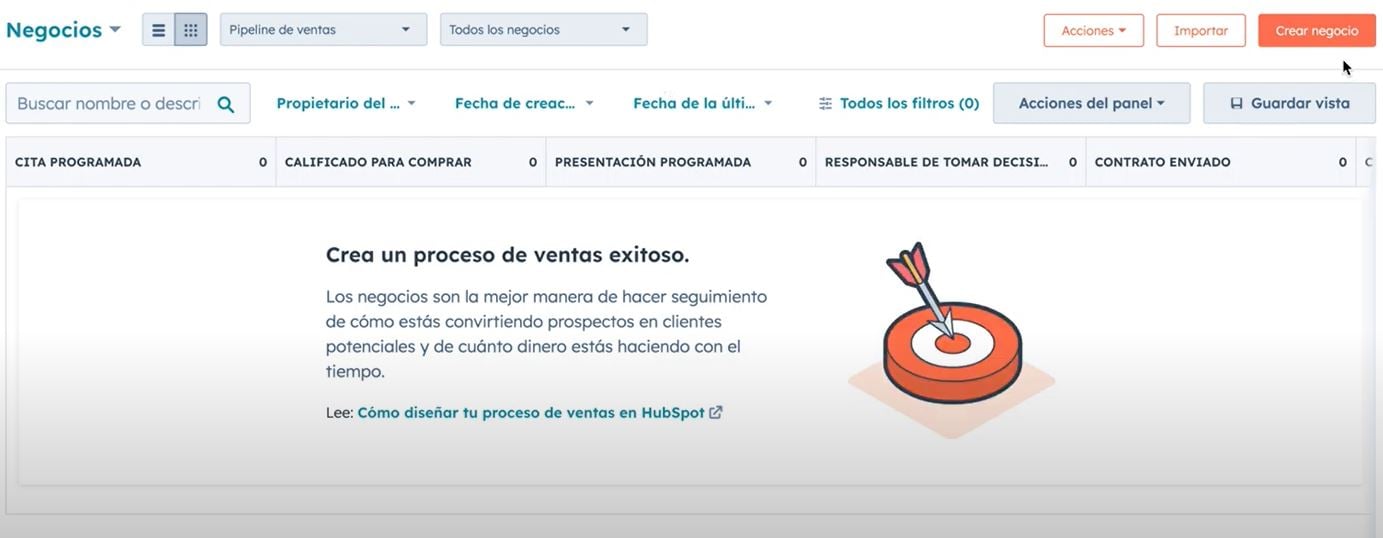Expand Acciones del panel menu

1092,103
